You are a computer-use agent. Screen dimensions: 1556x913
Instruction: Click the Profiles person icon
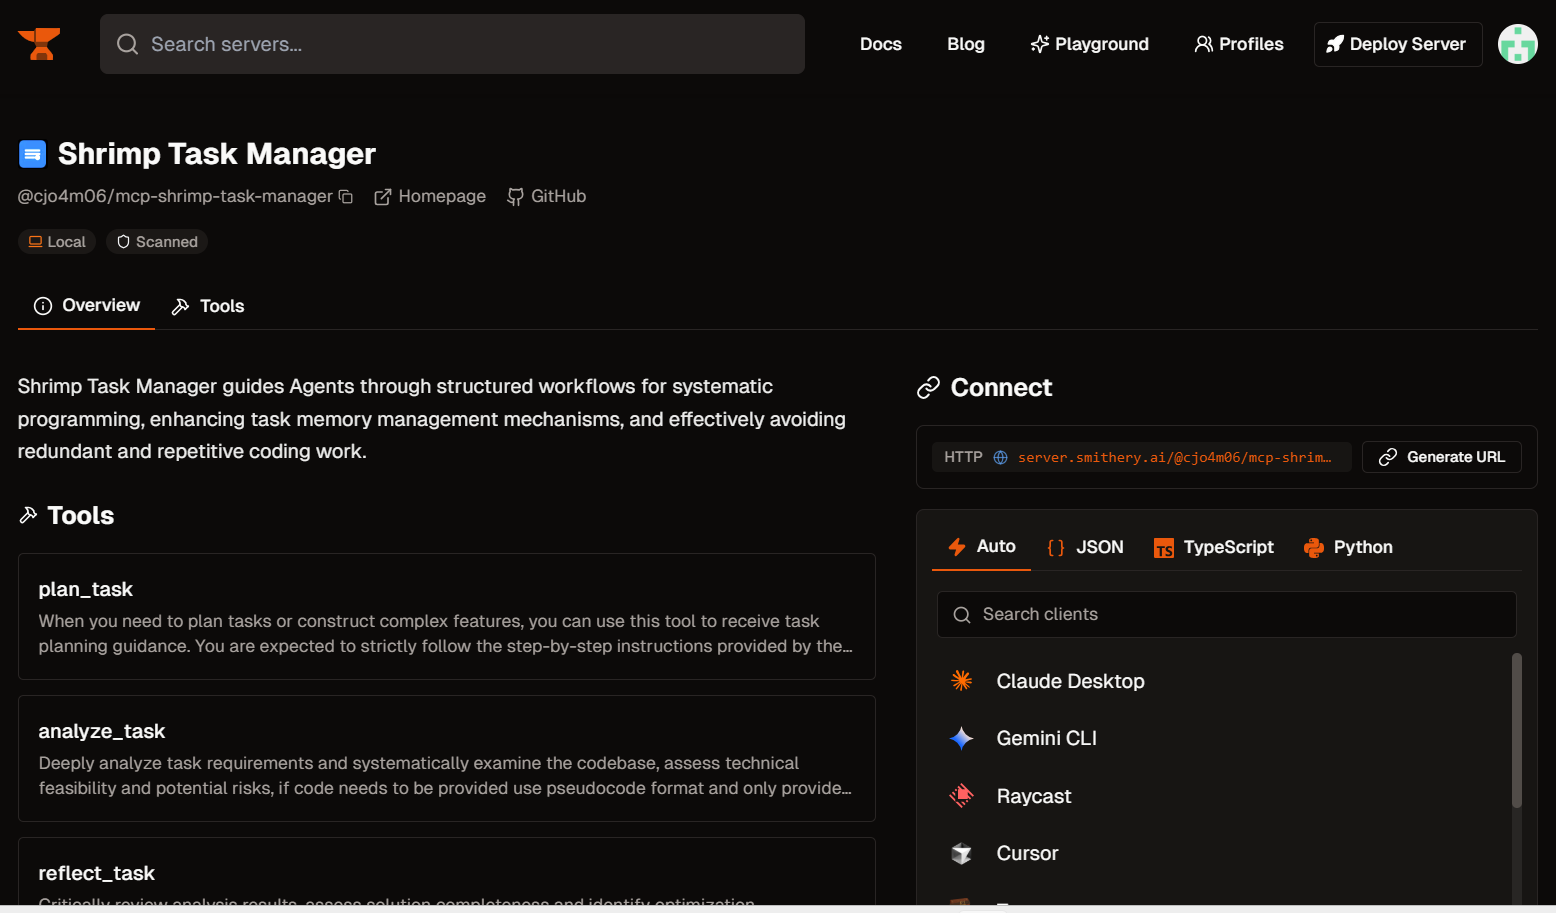1204,44
